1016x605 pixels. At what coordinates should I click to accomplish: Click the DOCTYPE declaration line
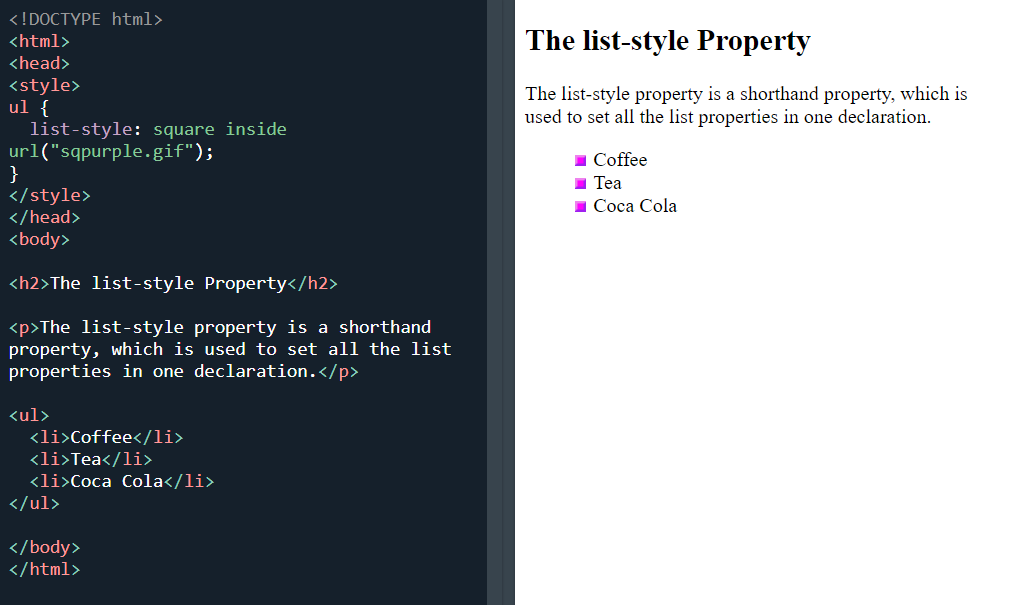[x=85, y=18]
